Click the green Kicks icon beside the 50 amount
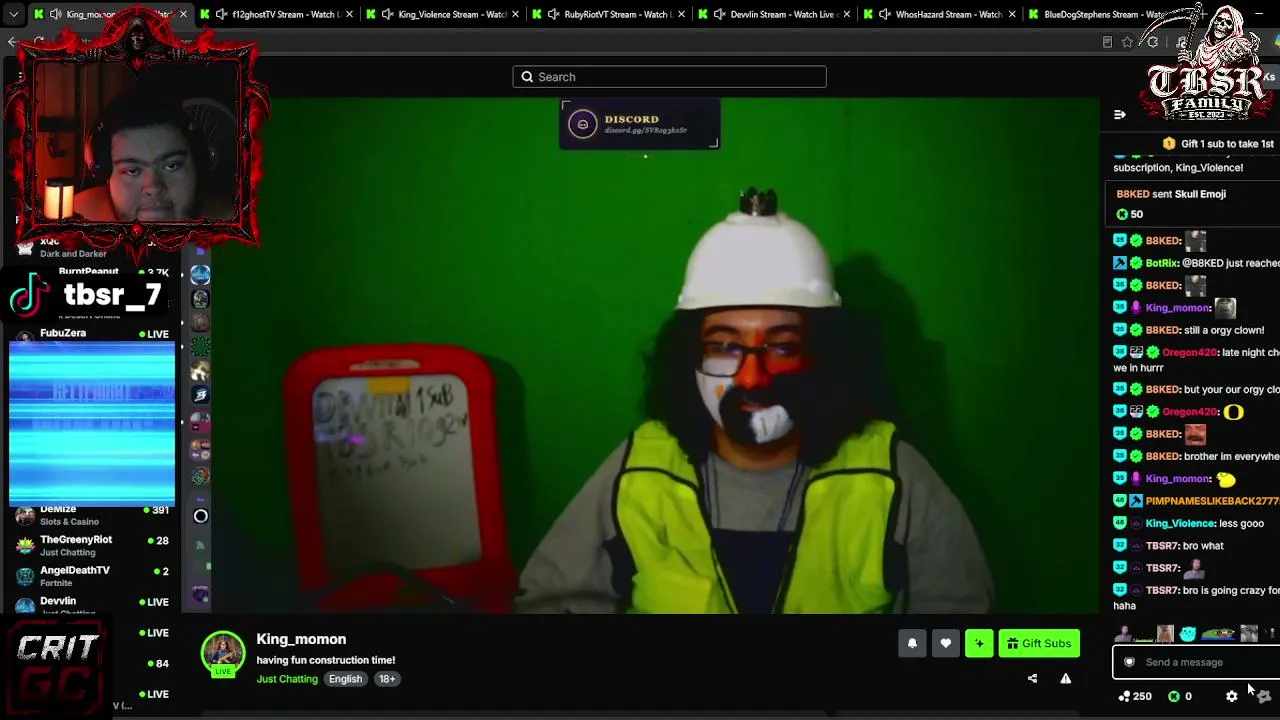Viewport: 1280px width, 720px height. pyautogui.click(x=1122, y=214)
